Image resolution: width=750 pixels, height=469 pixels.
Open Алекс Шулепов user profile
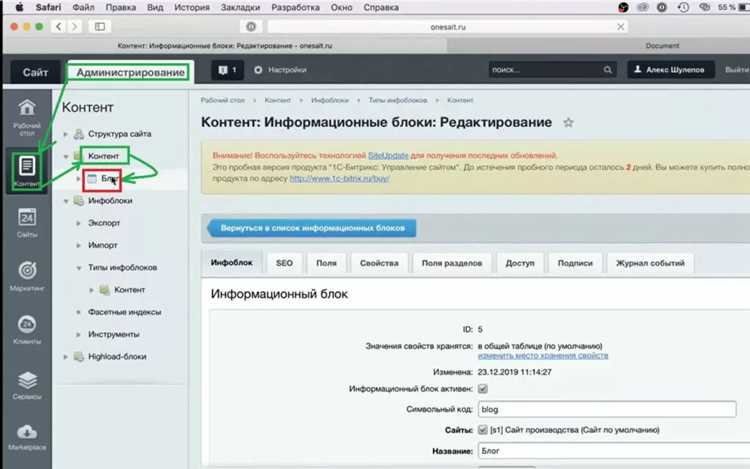pos(671,70)
